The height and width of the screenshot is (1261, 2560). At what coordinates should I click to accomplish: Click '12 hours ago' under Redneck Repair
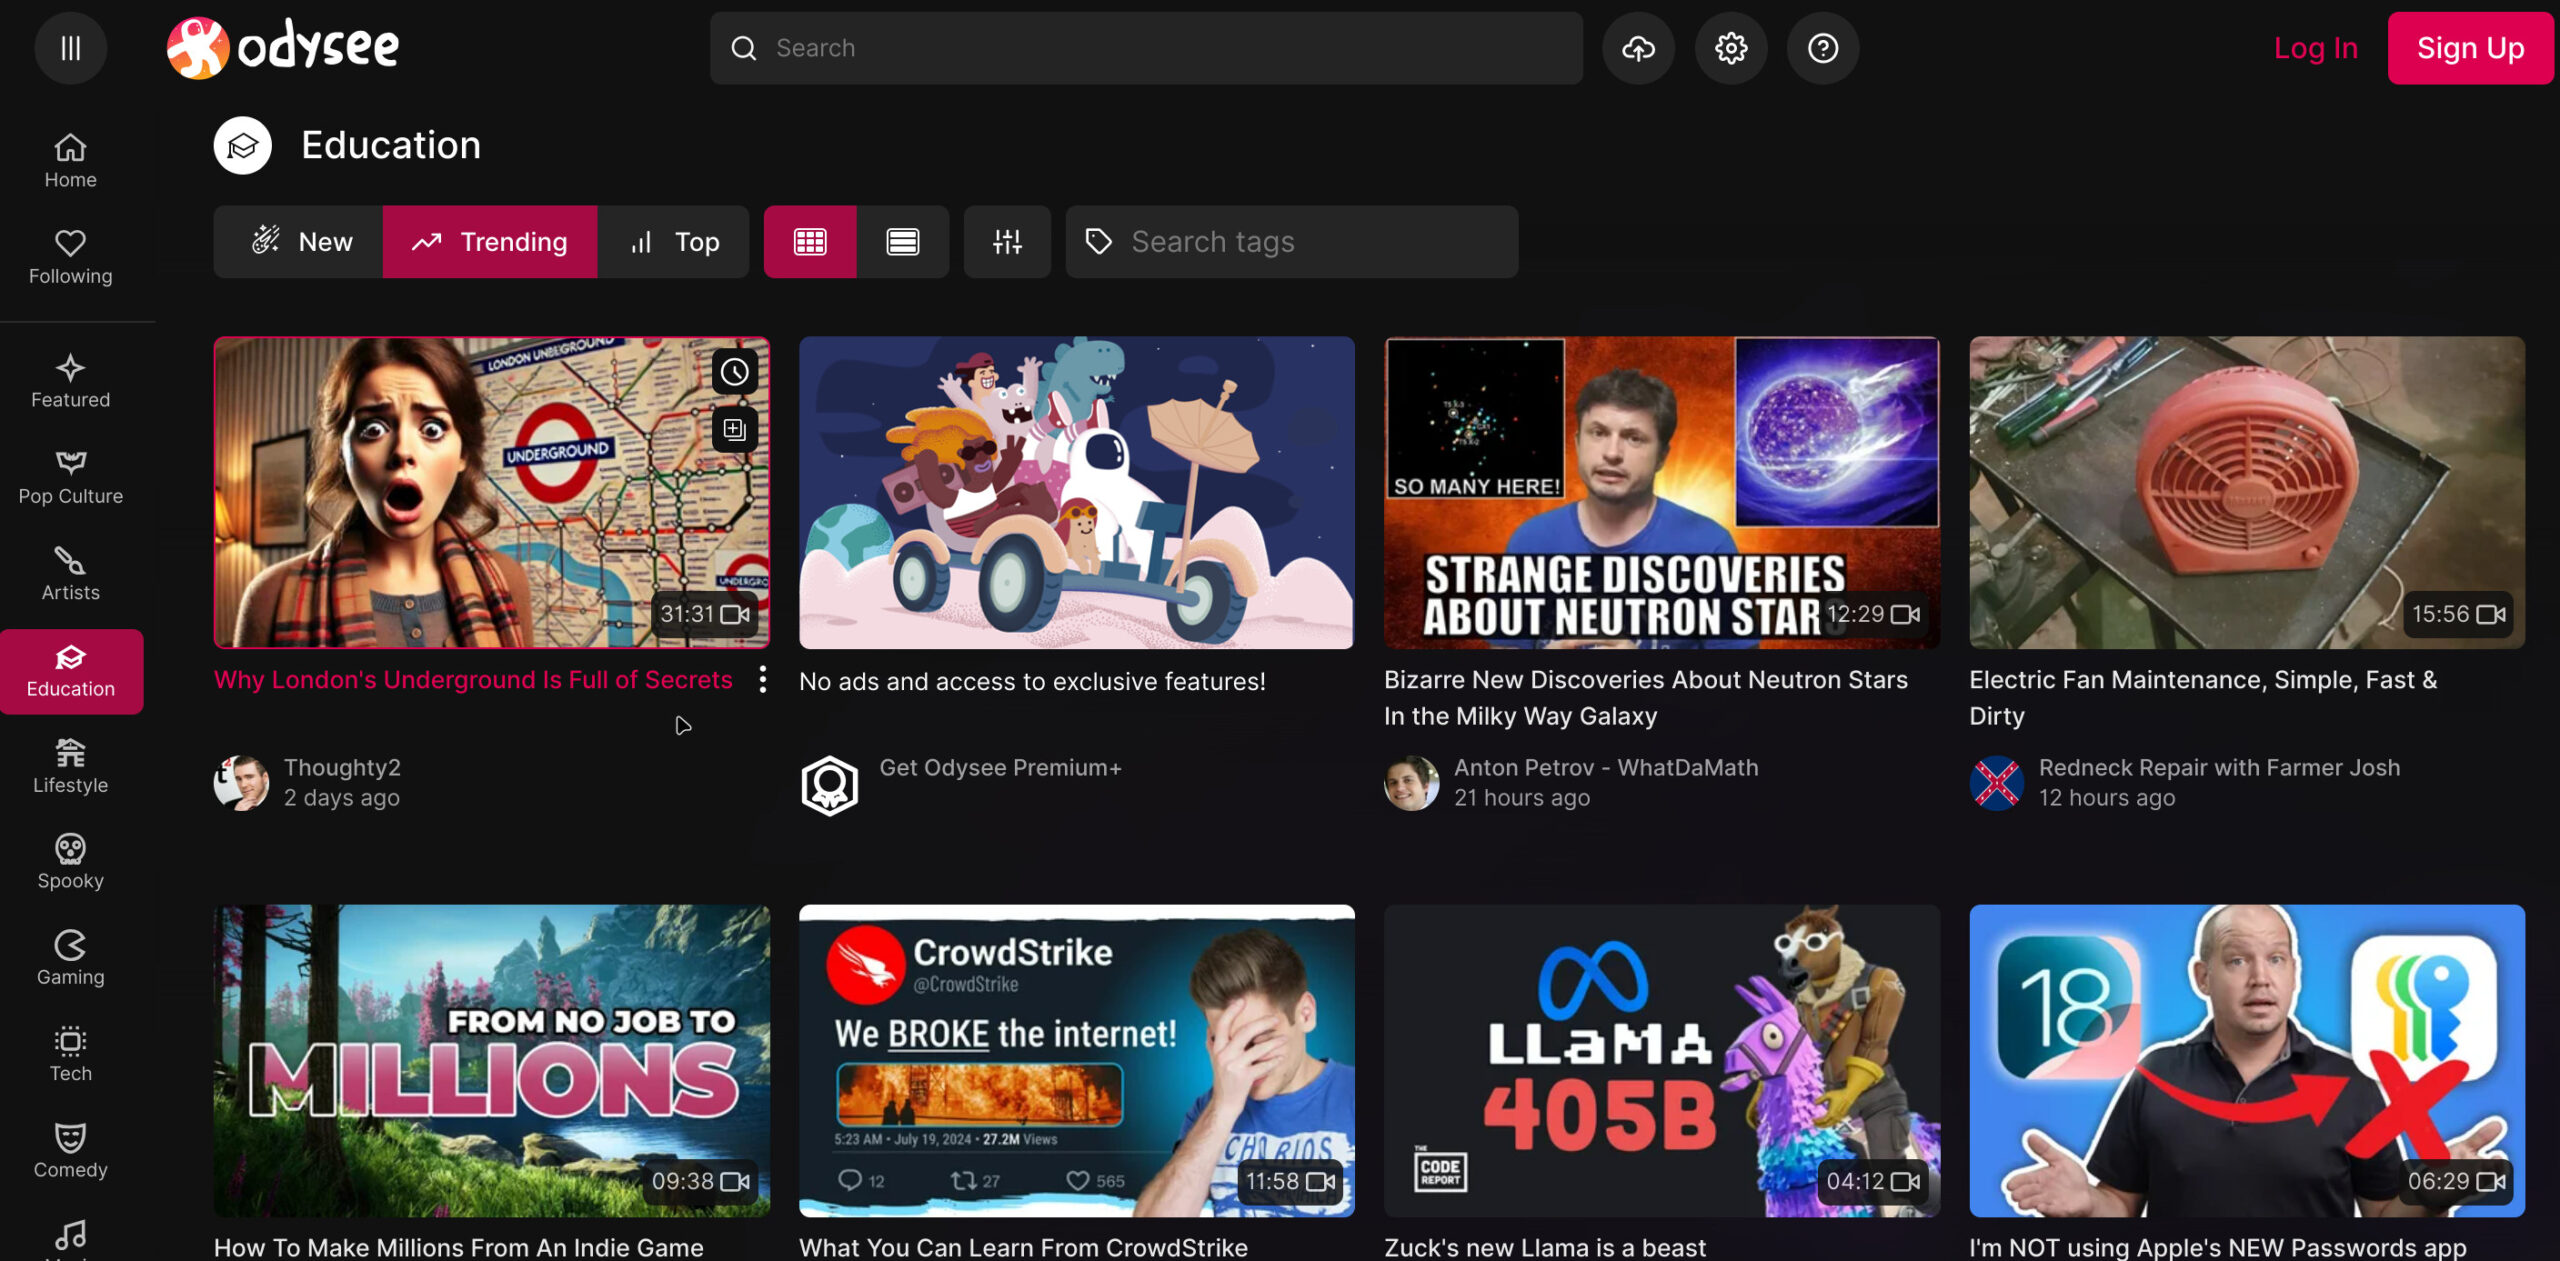(x=2107, y=798)
